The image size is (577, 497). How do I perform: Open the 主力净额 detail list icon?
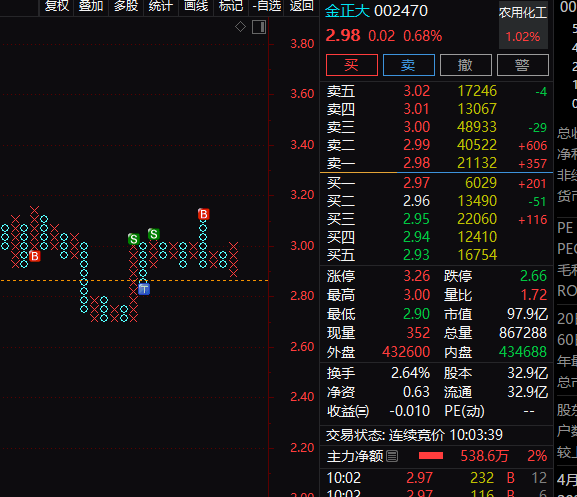click(x=392, y=457)
